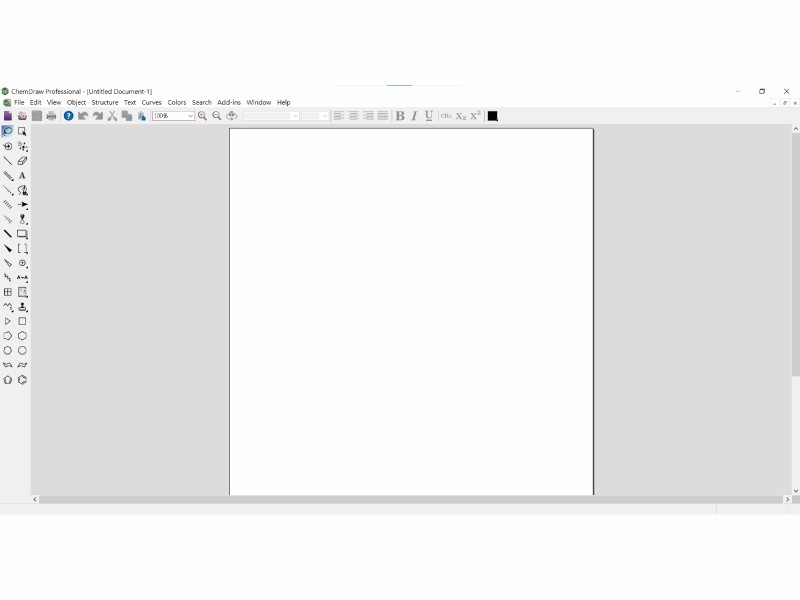Choose the Table tool

tap(7, 292)
